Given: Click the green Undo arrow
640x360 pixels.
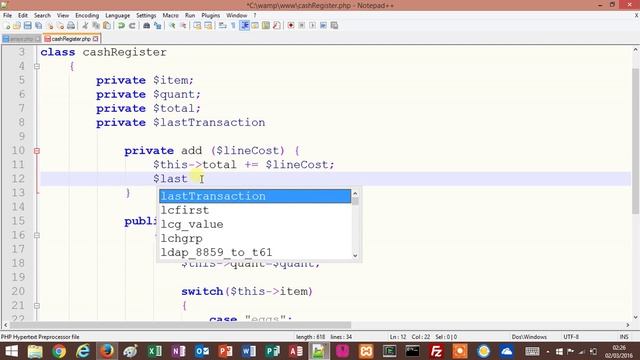Looking at the screenshot, I should pyautogui.click(x=121, y=25).
